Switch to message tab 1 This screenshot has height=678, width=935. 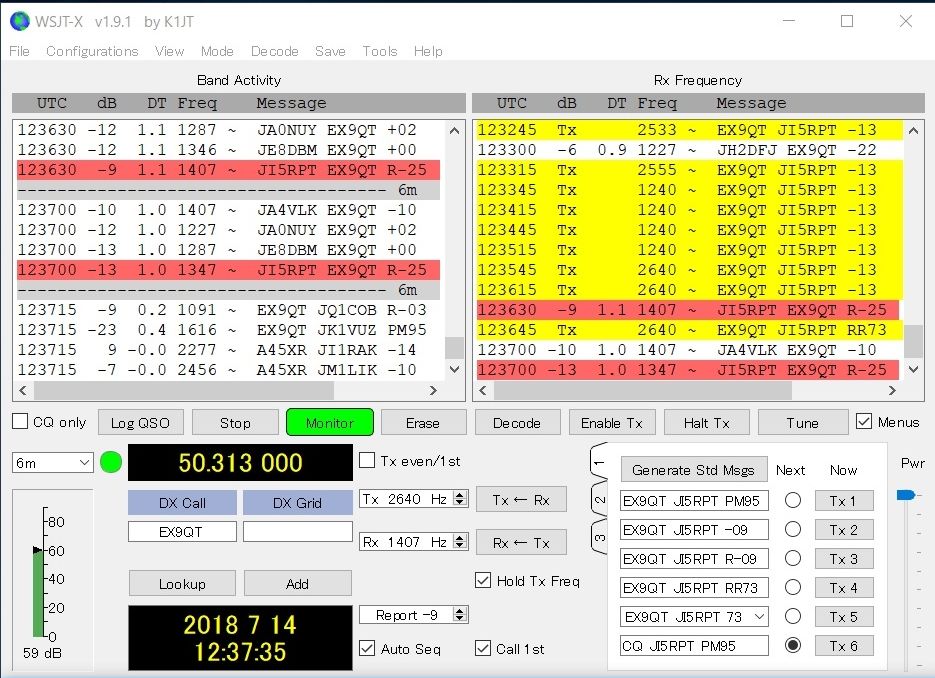[x=599, y=462]
